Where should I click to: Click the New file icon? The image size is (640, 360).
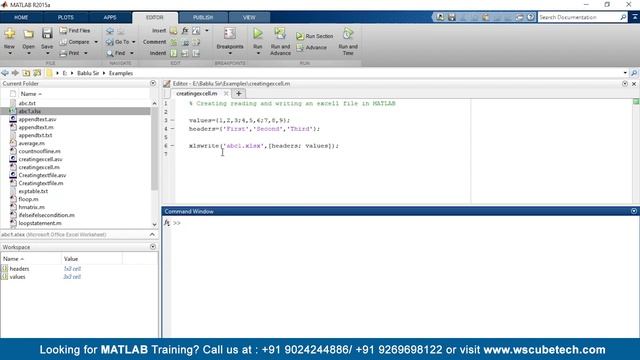pyautogui.click(x=9, y=33)
